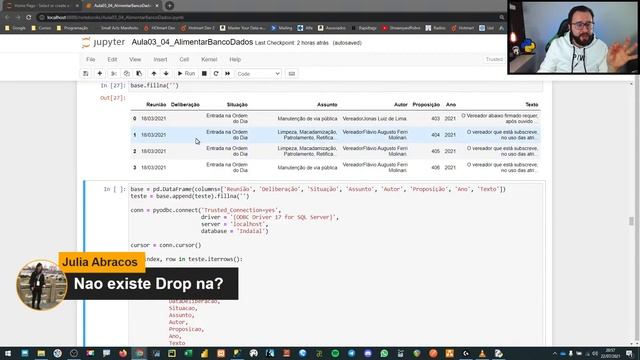Move selected cell up
Viewport: 640px width, 360px height.
154,73
